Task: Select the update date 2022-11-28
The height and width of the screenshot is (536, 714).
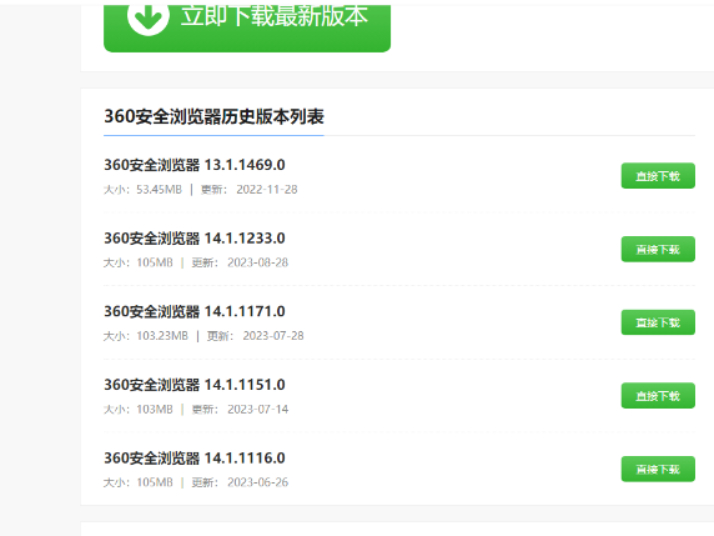Action: 267,189
